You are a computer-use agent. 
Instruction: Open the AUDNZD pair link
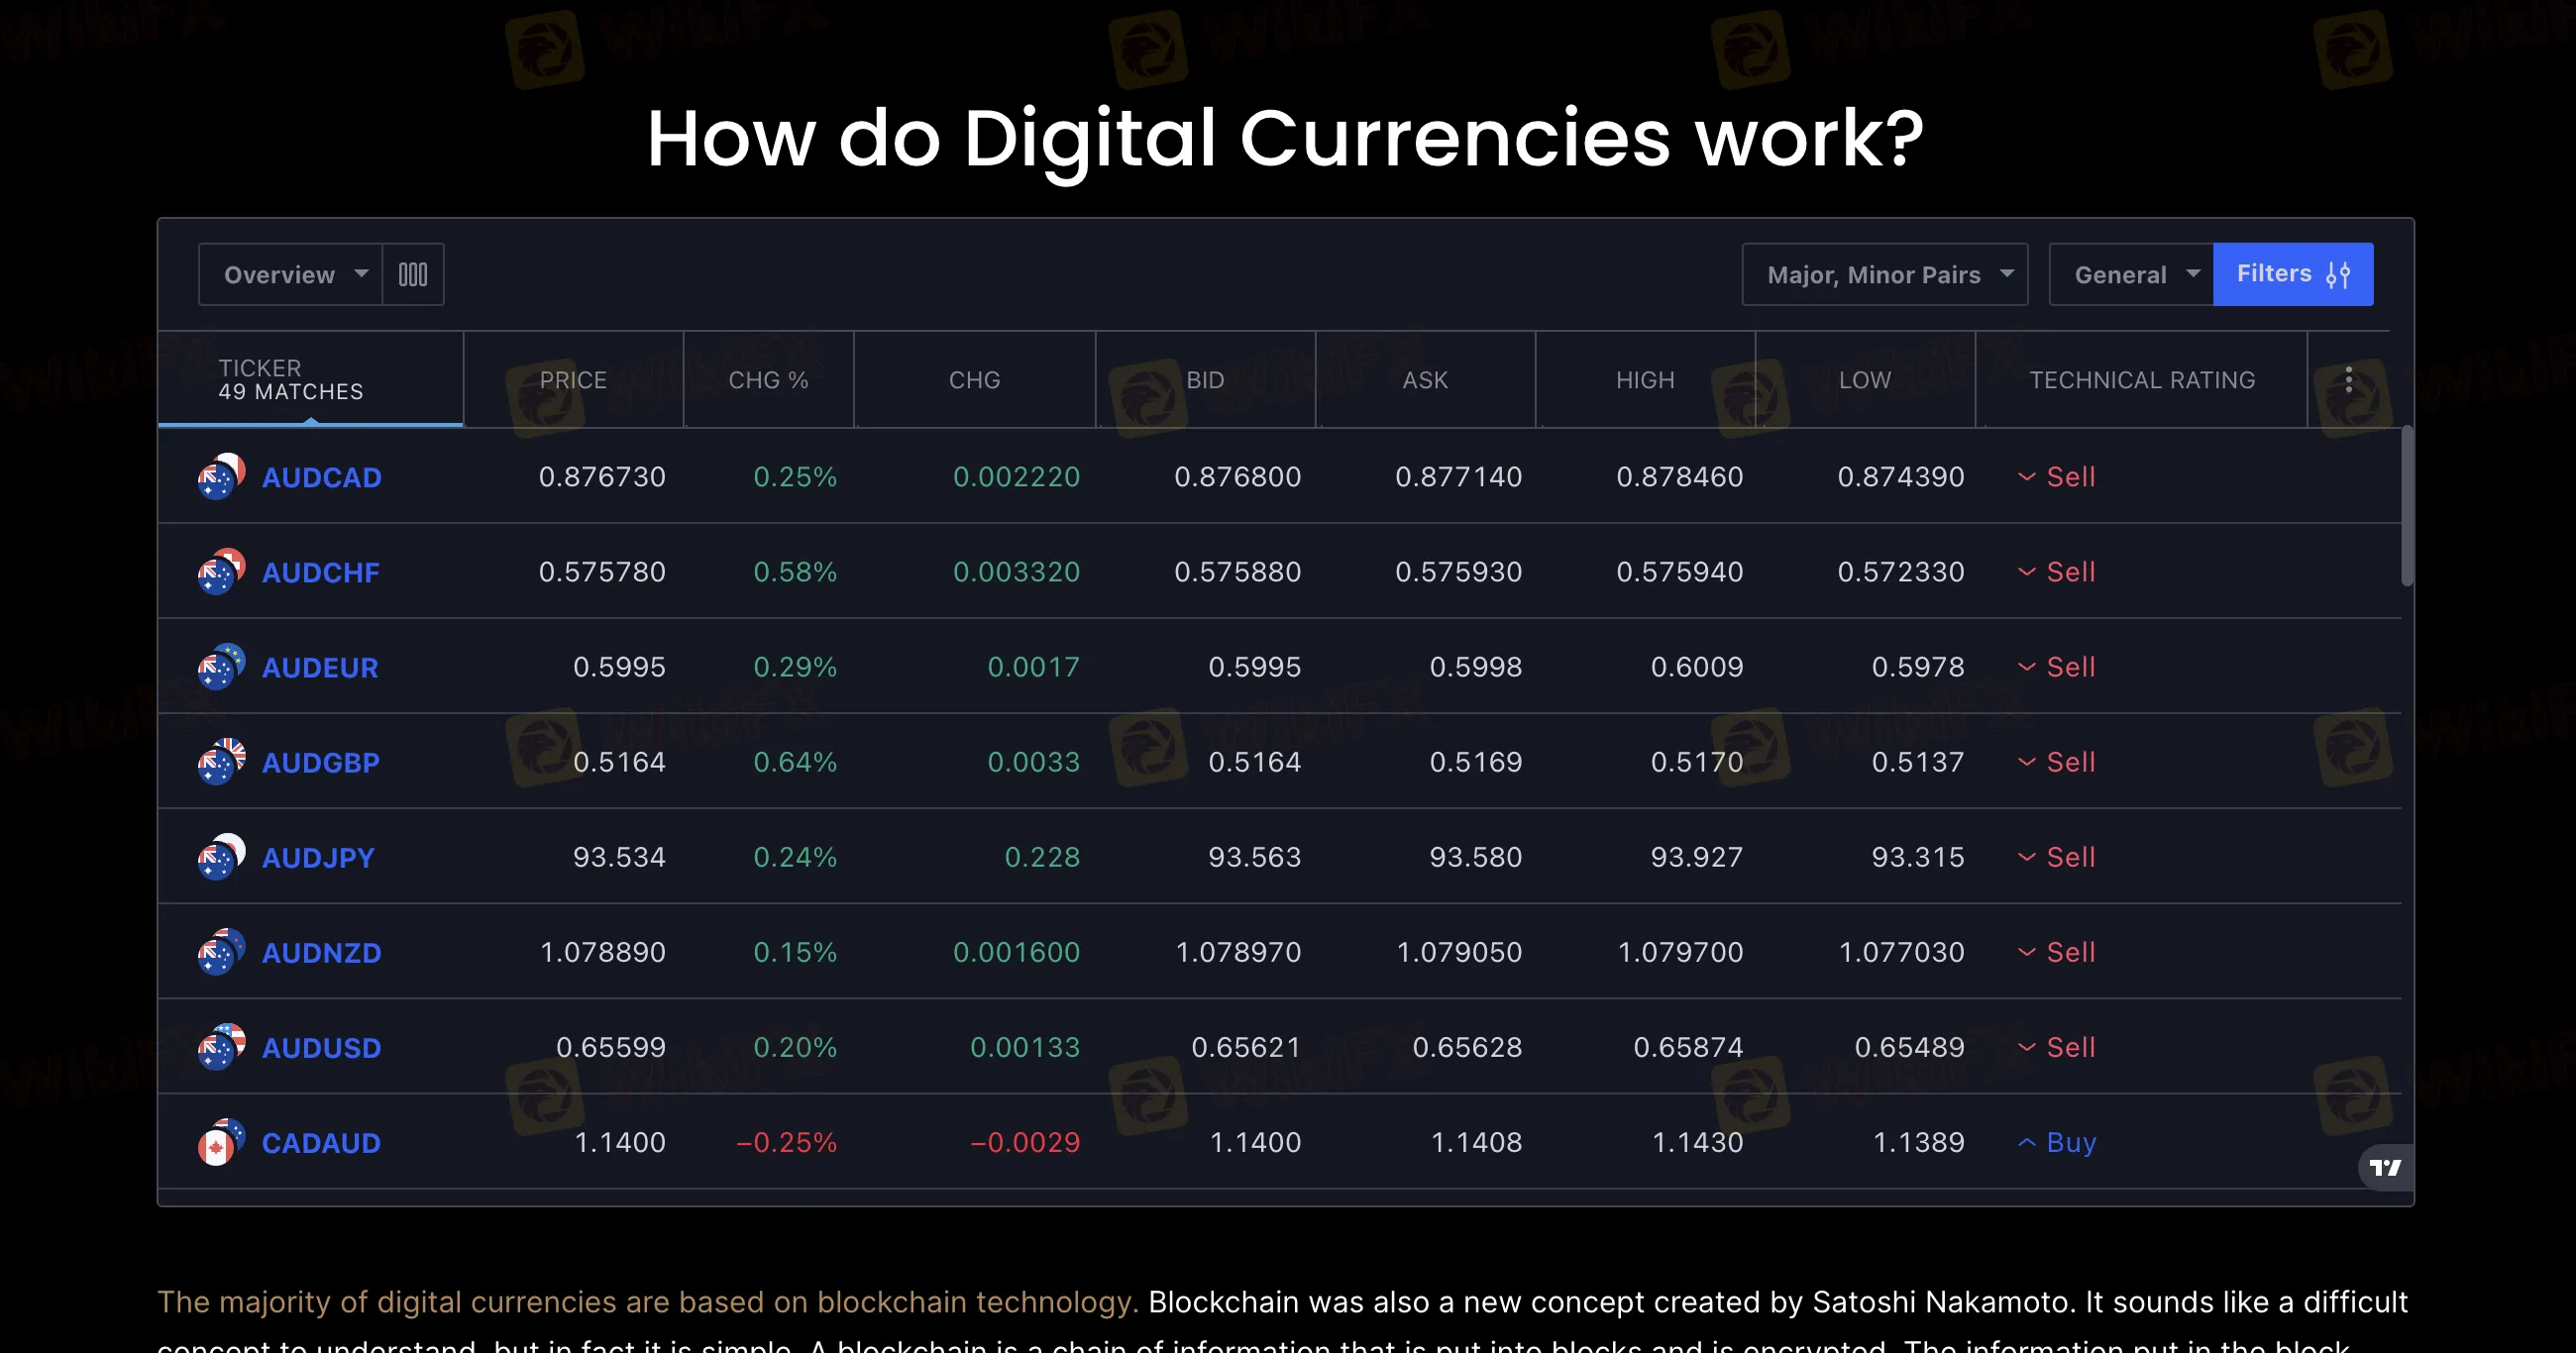pos(322,952)
